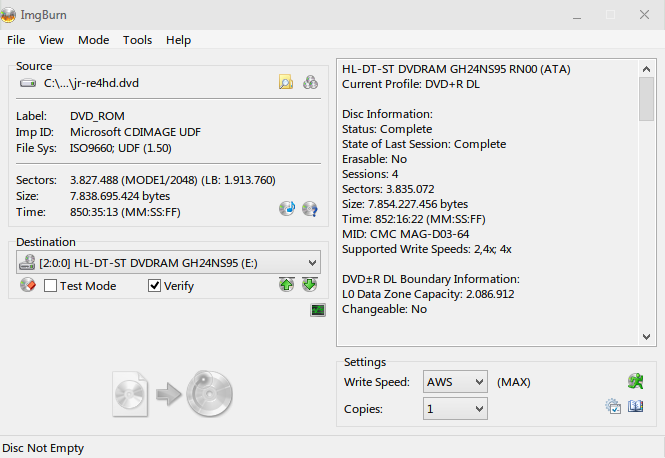Click the 'Erasable: No' line

[x=374, y=159]
